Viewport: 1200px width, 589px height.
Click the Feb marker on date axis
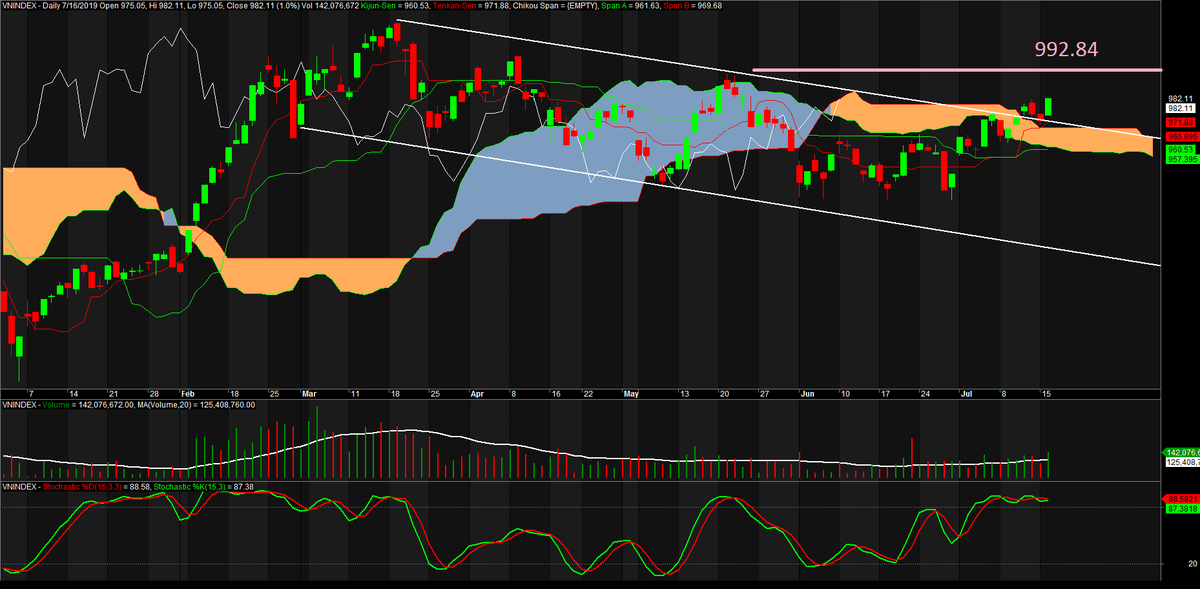coord(187,394)
